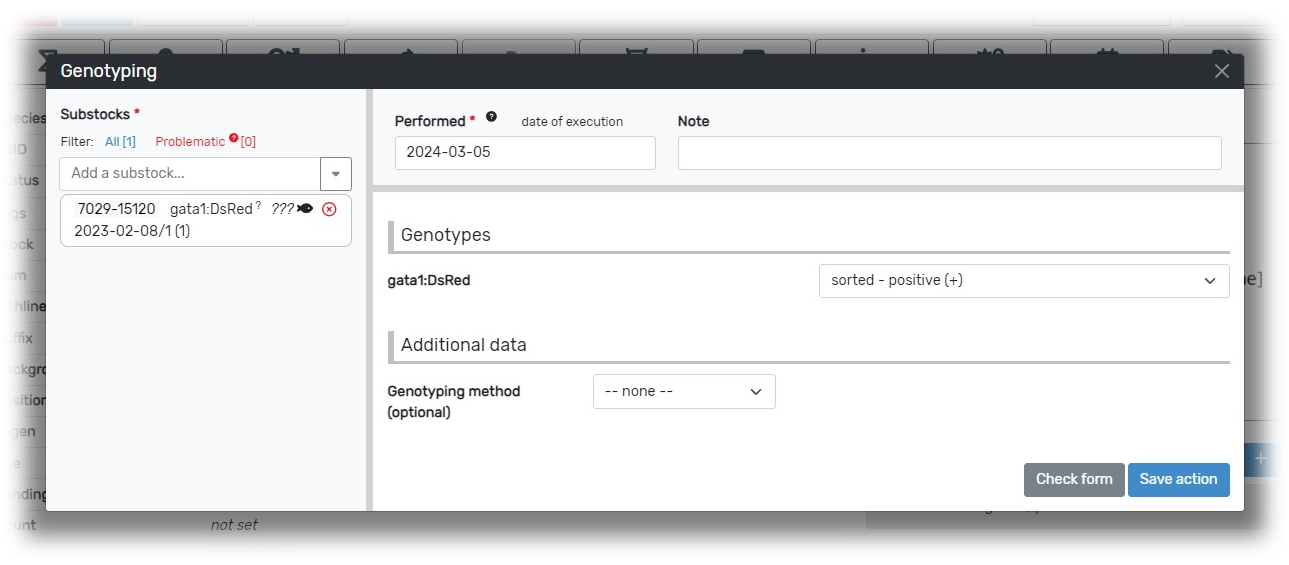Viewport: 1289px width, 565px height.
Task: Focus the Note text field
Action: [x=949, y=153]
